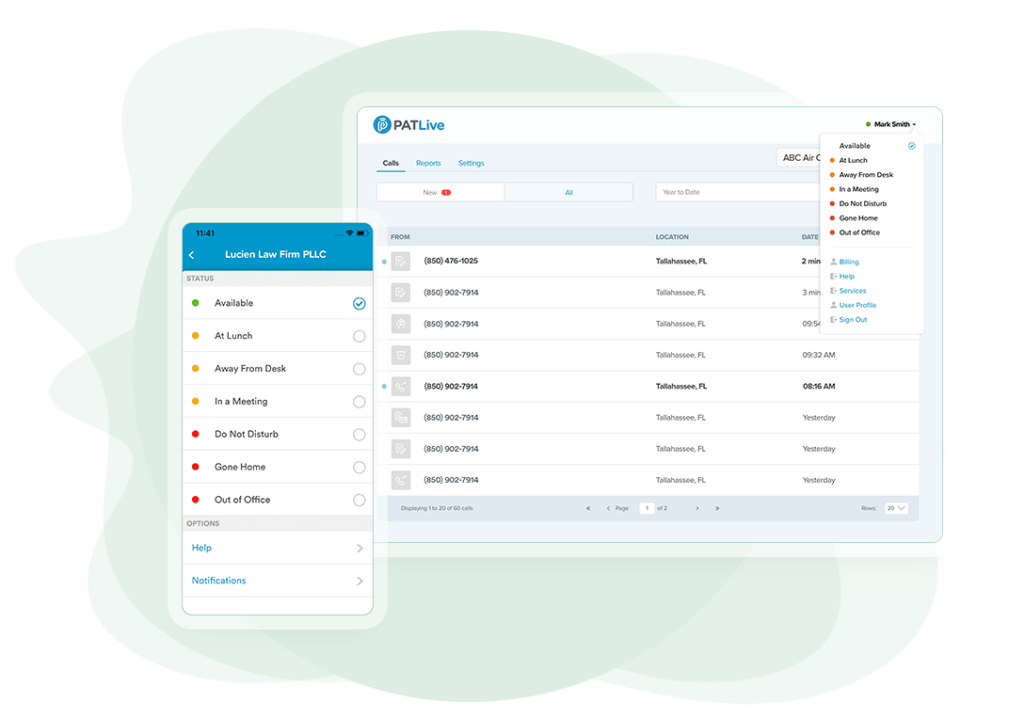Select Do Not Disturb radio on mobile
The height and width of the screenshot is (719, 1024).
click(359, 434)
